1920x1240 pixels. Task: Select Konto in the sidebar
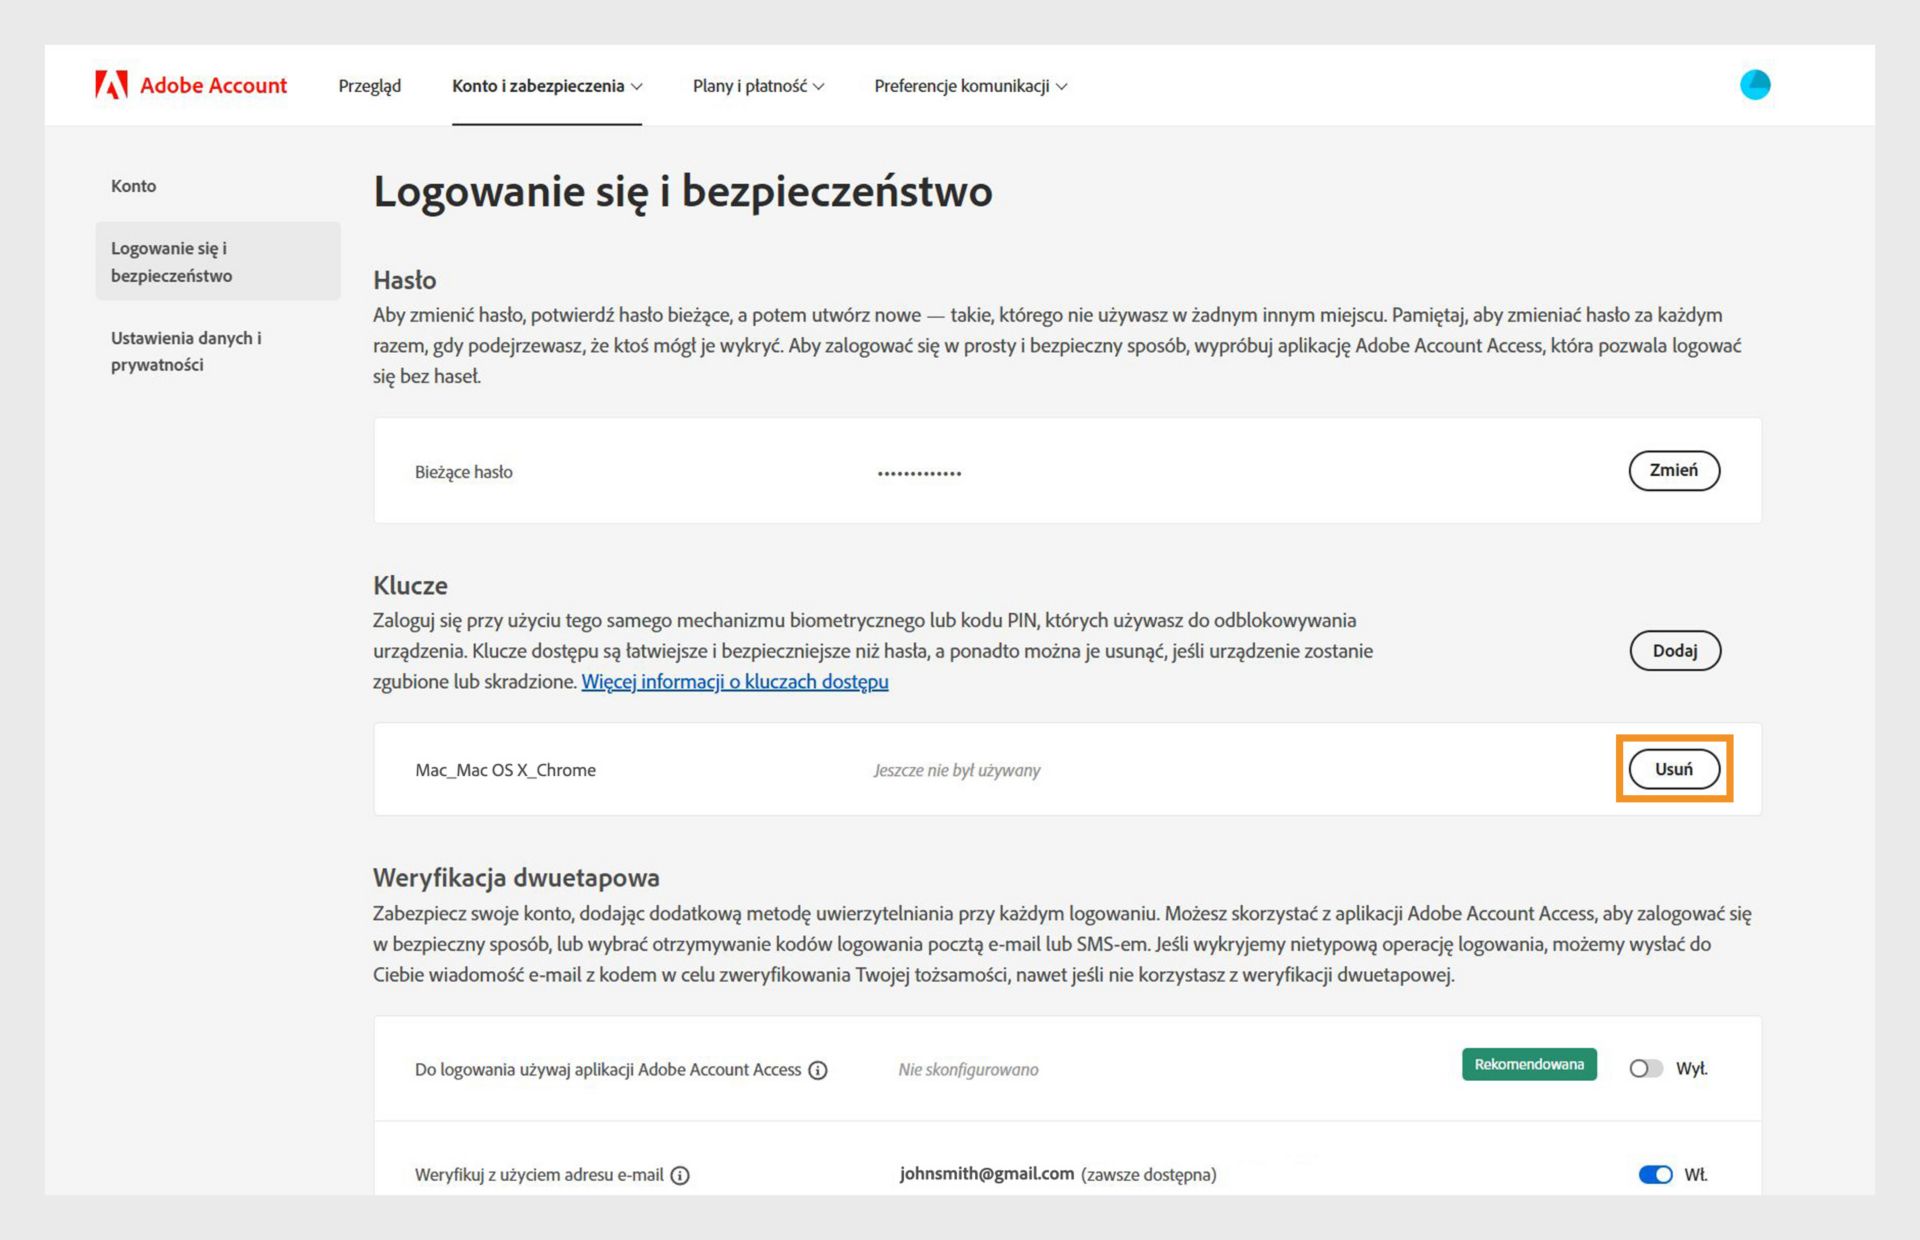point(133,186)
